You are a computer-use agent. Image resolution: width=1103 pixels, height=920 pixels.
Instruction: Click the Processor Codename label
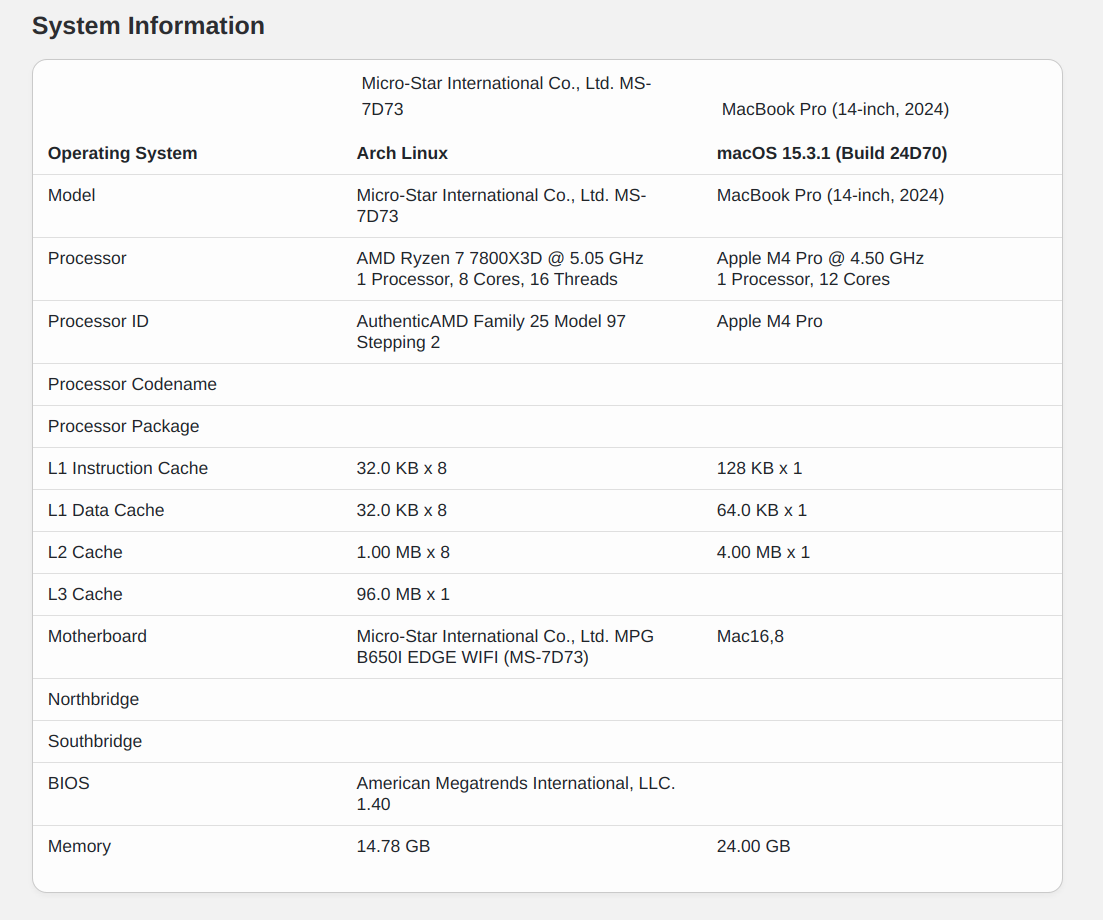(x=132, y=384)
